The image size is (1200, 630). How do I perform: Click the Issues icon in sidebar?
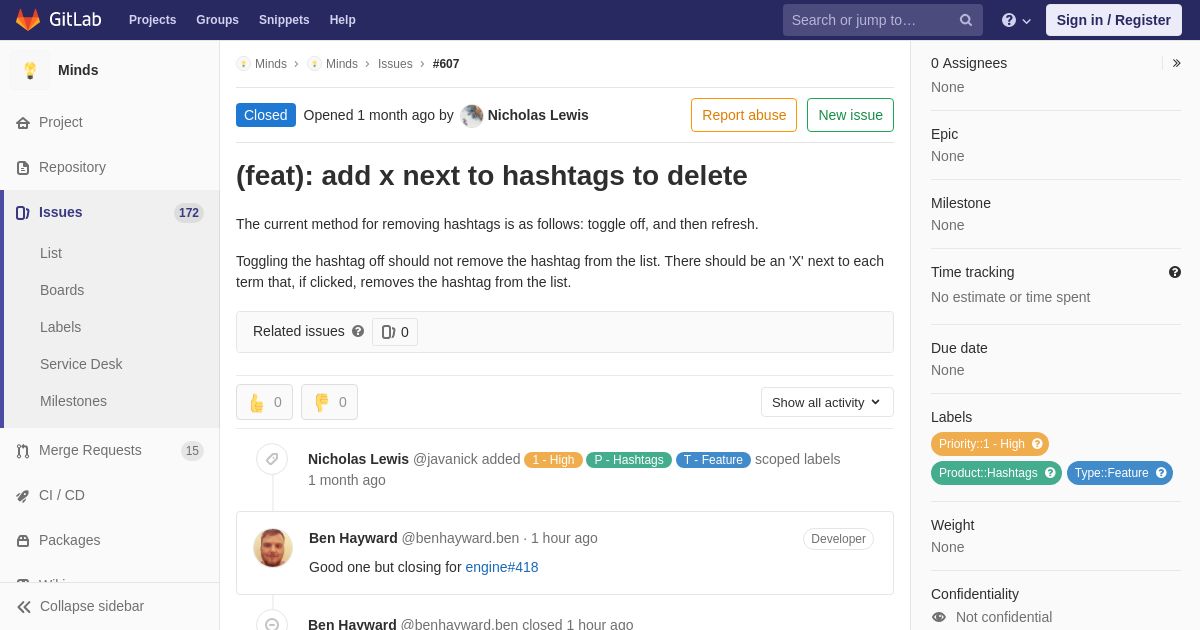[x=23, y=213]
